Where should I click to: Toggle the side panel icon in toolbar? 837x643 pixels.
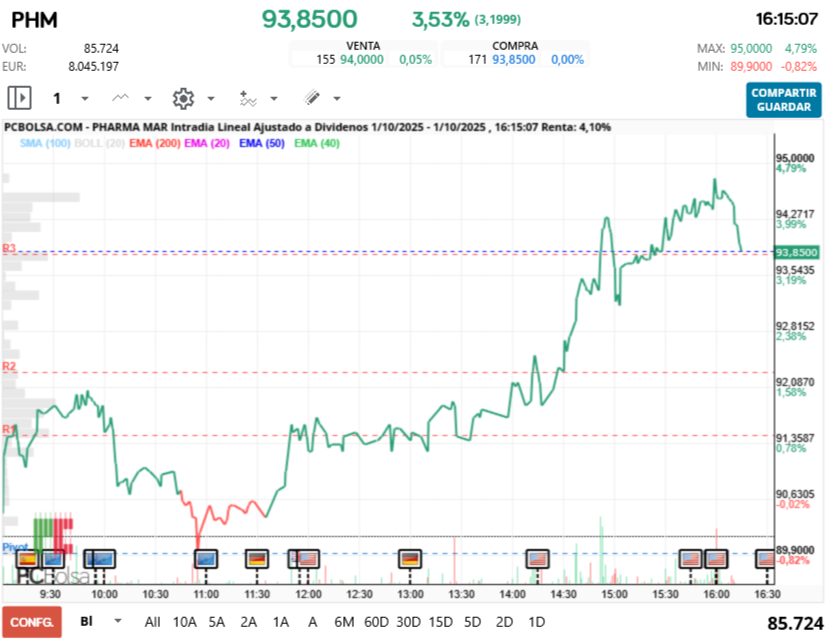click(20, 98)
